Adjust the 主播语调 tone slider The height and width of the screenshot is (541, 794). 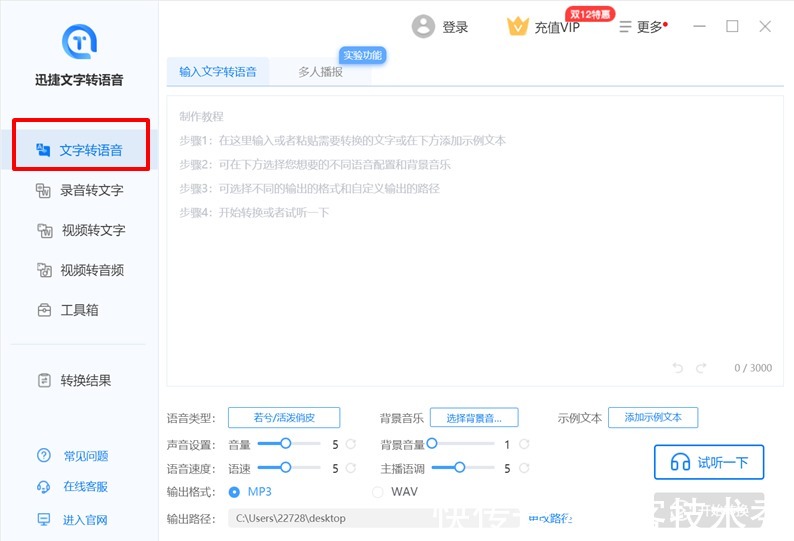coord(463,468)
